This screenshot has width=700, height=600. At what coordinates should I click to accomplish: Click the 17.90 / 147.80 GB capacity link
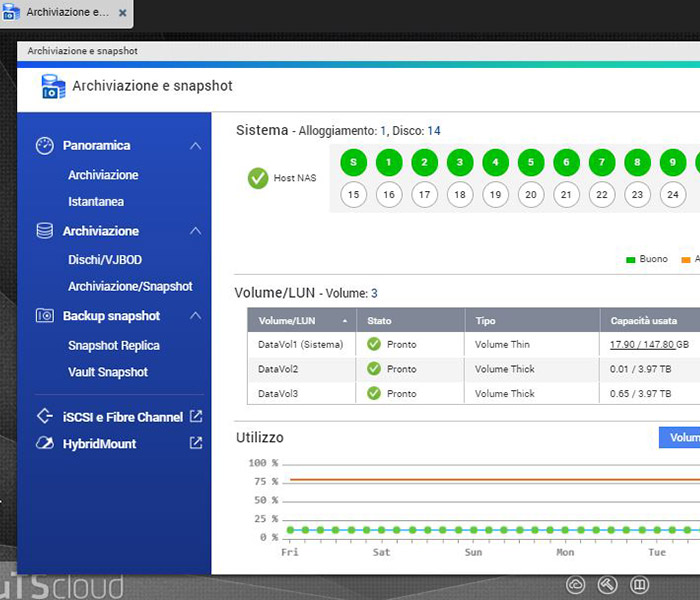[x=649, y=345]
